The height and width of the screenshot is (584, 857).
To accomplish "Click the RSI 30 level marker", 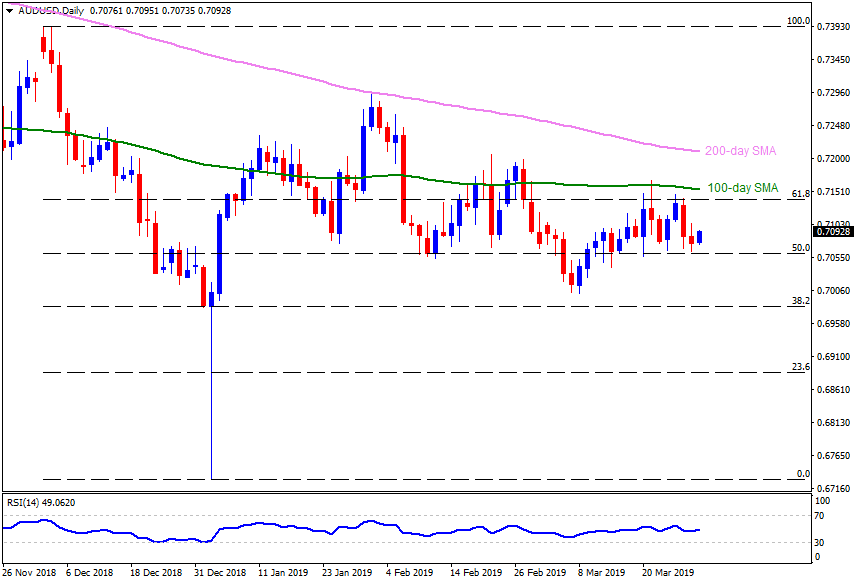I will [x=818, y=543].
